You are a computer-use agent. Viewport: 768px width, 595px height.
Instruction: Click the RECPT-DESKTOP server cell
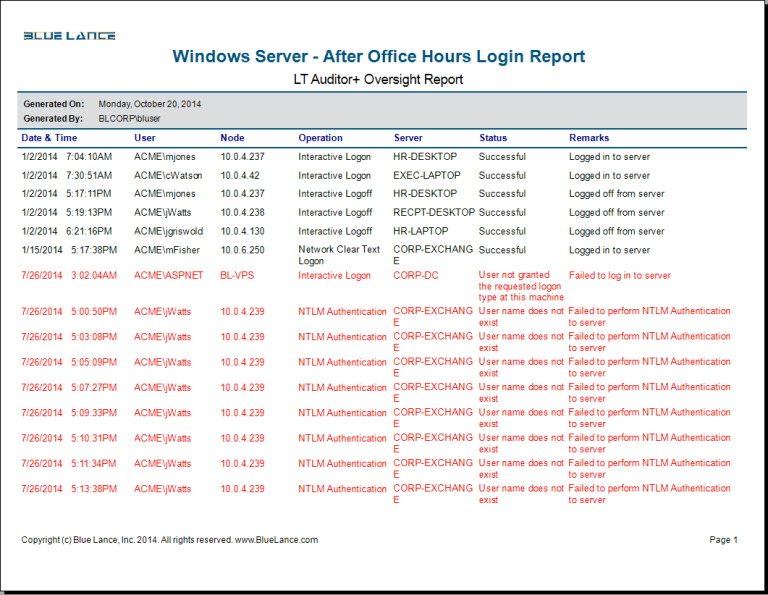coord(434,213)
